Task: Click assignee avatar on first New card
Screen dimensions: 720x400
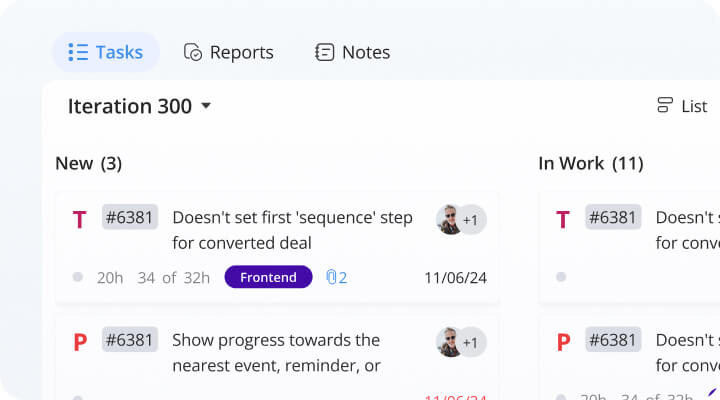Action: coord(451,219)
